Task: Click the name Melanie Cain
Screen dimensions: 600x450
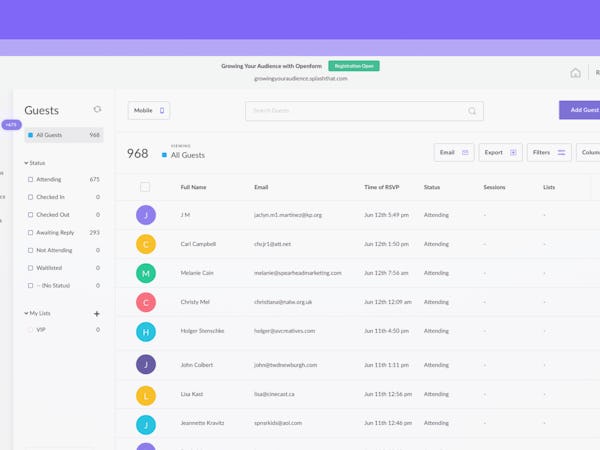Action: [x=197, y=273]
